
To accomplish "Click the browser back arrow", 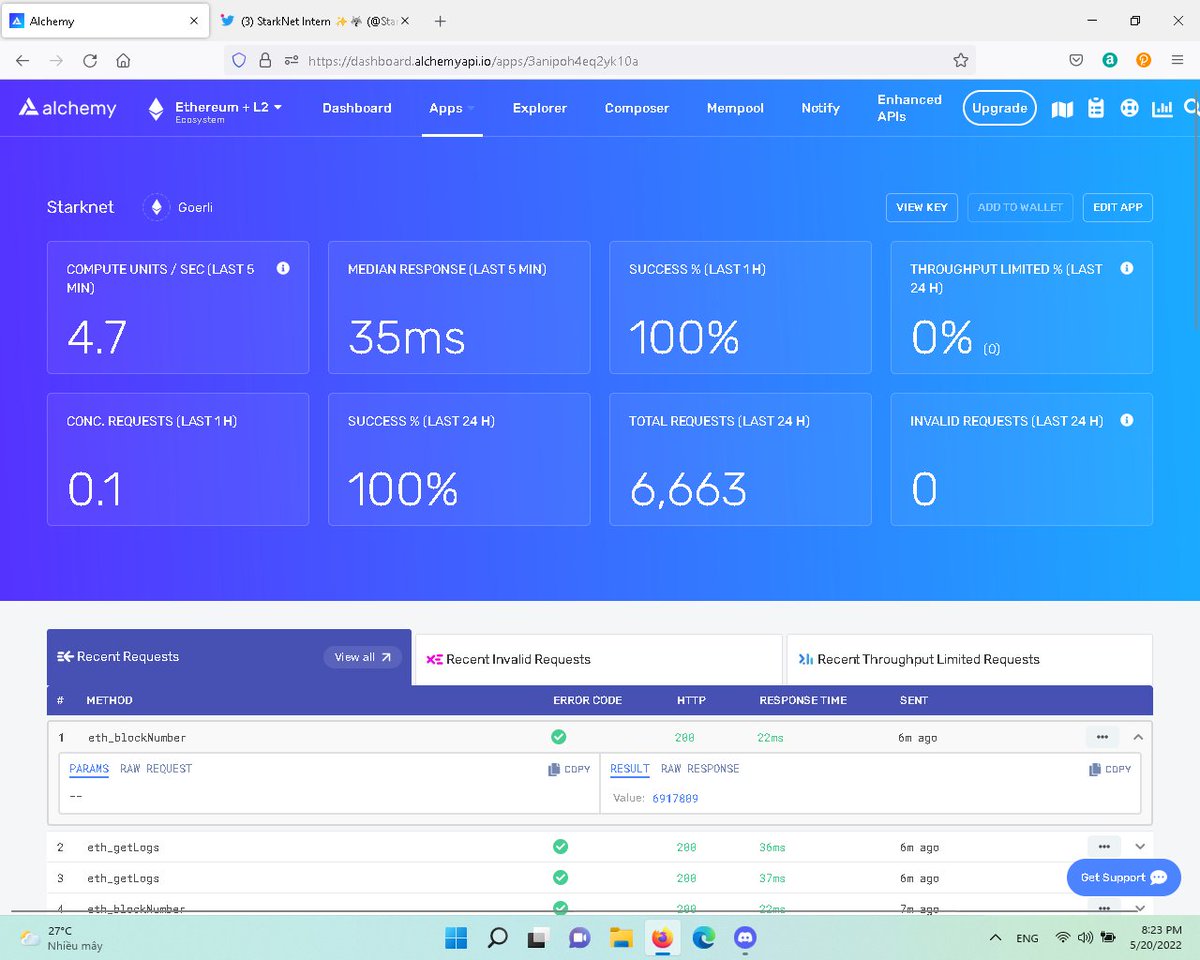I will (23, 60).
